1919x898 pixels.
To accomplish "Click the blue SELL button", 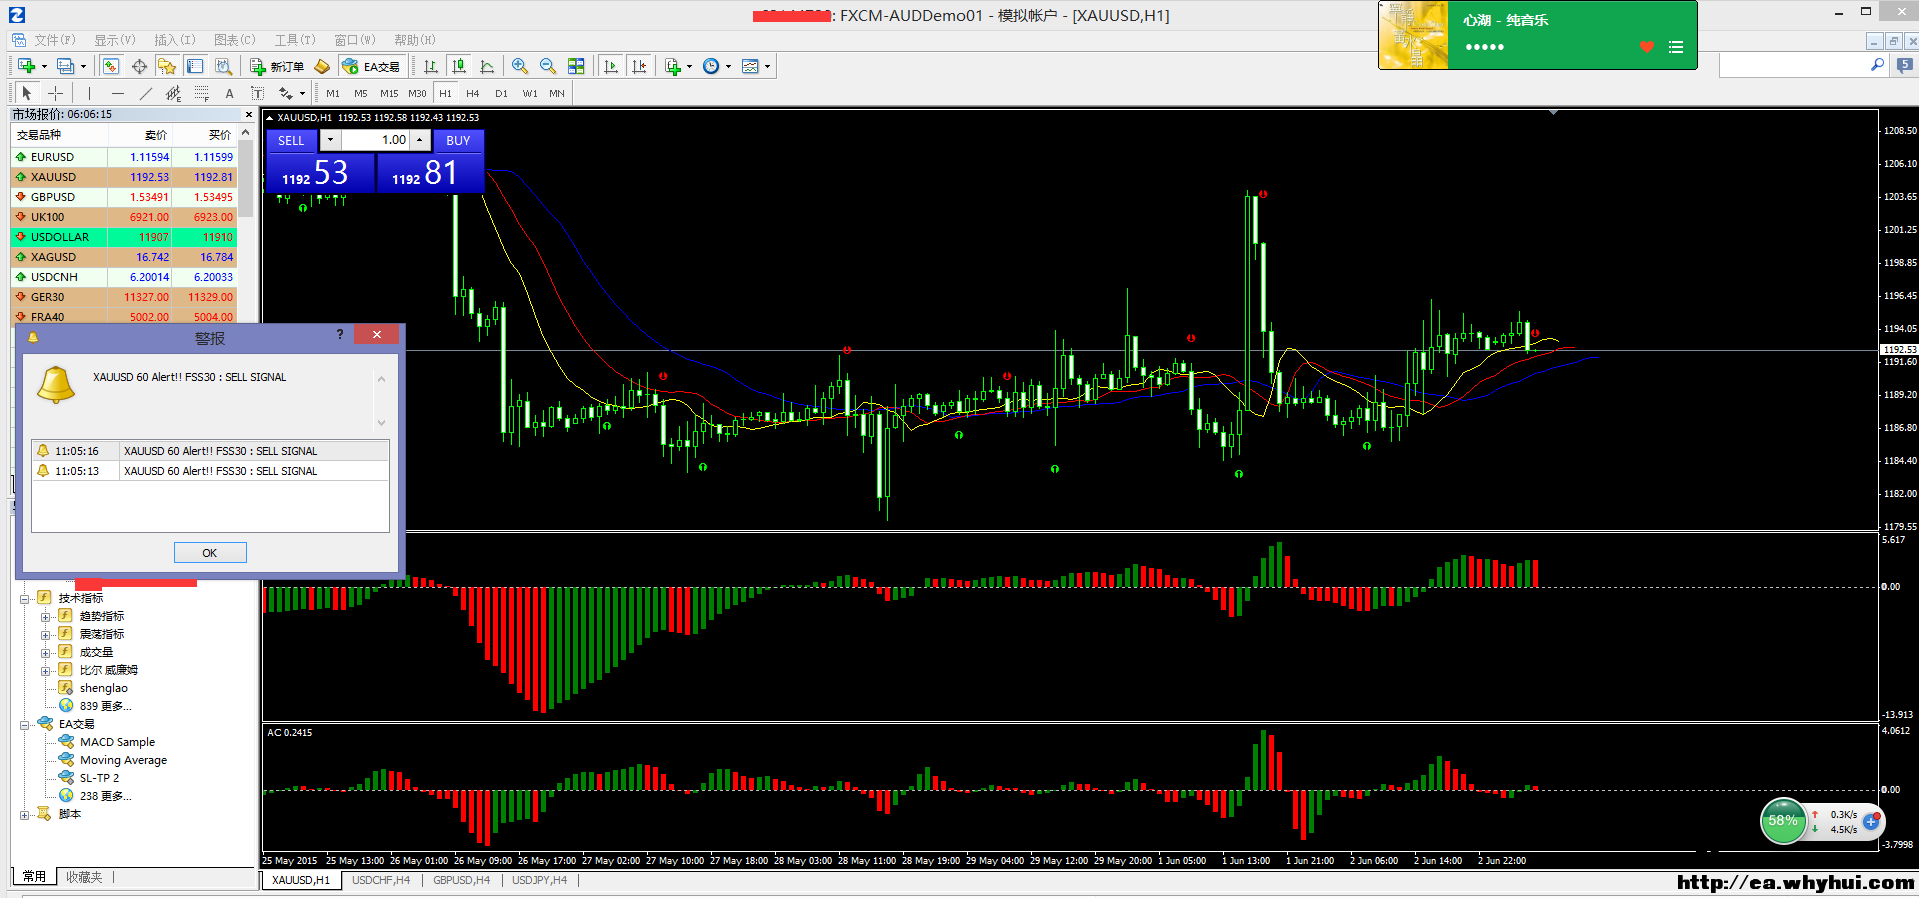I will coord(291,141).
